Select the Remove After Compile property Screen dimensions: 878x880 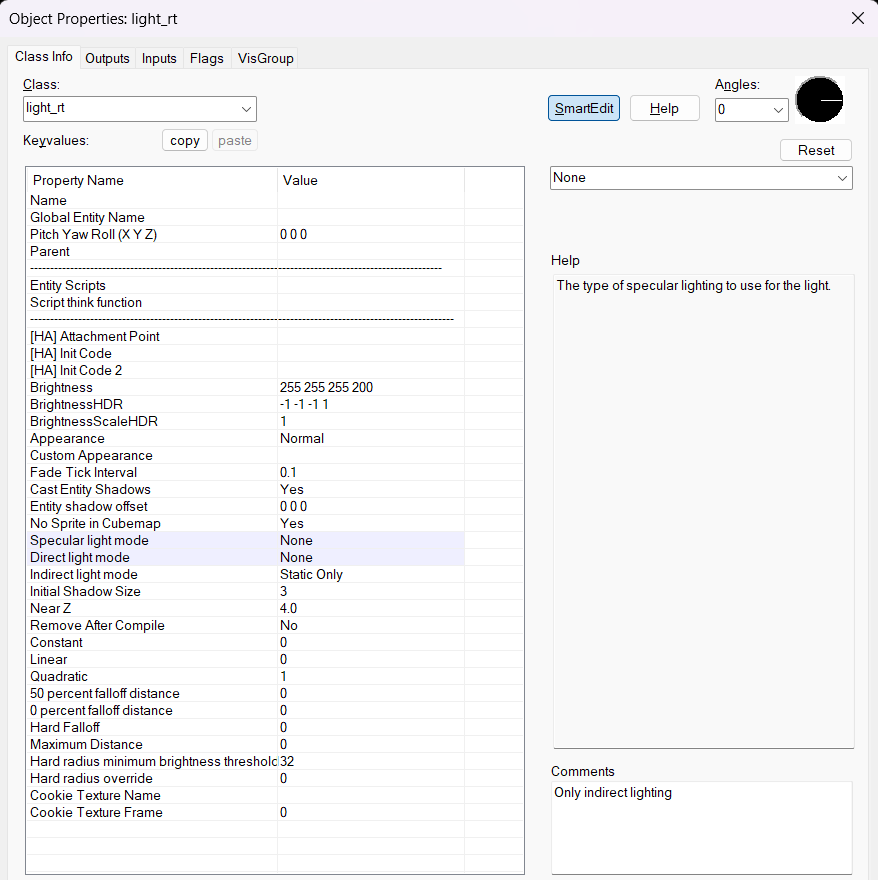point(97,625)
